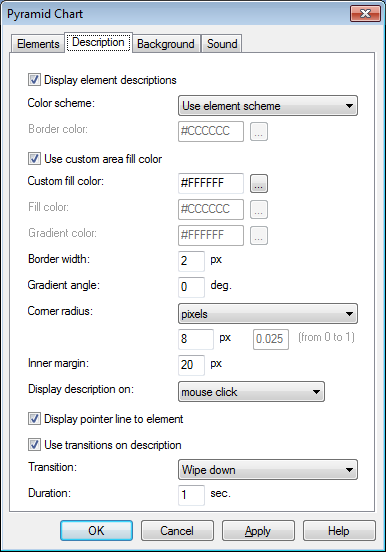Switch to the Background tab

click(166, 44)
